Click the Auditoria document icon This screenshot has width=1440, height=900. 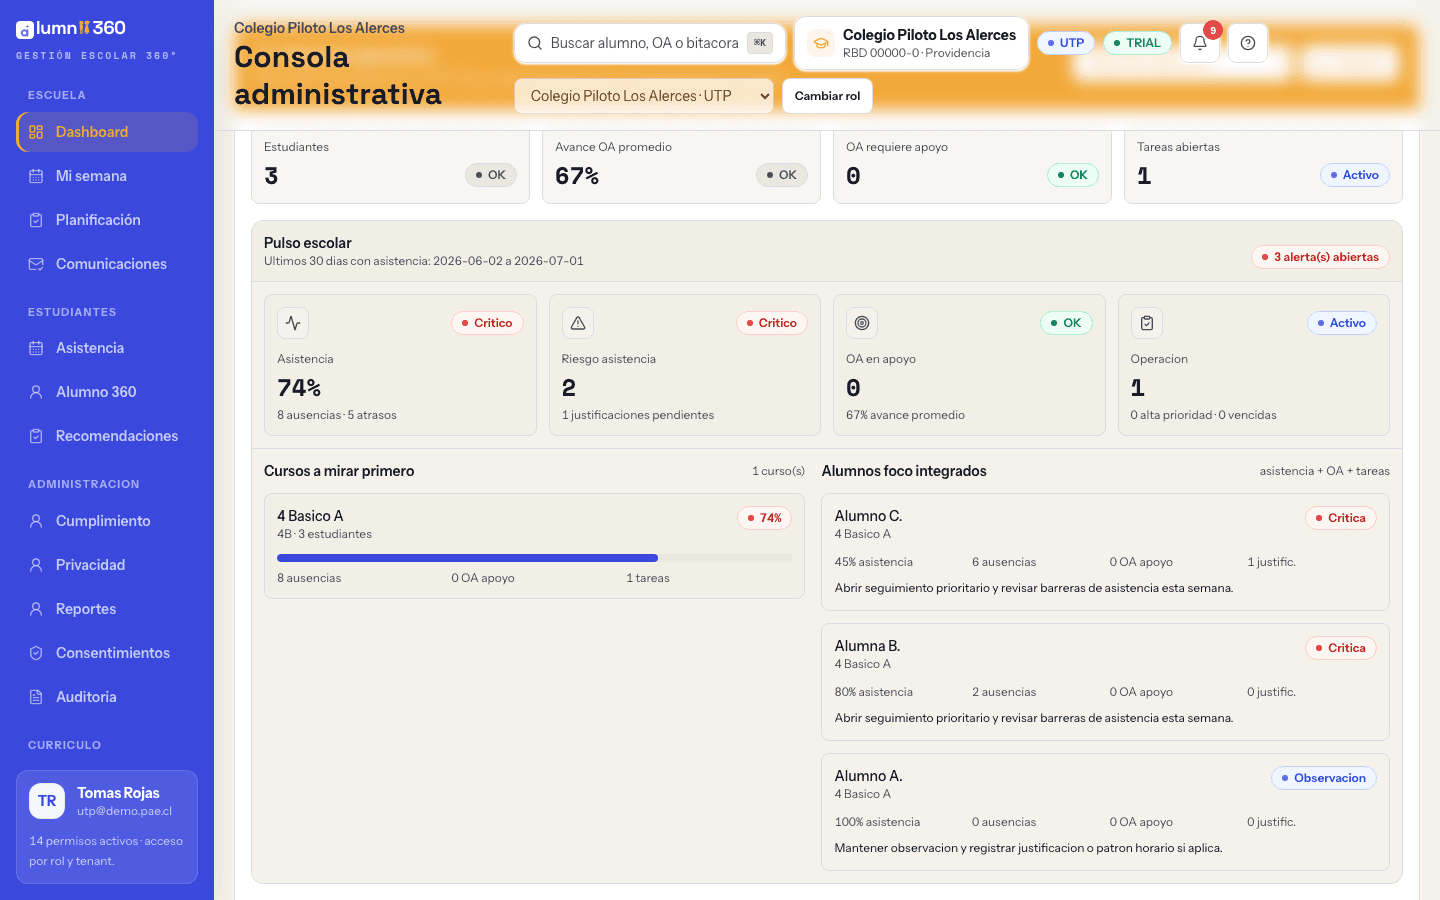[36, 697]
